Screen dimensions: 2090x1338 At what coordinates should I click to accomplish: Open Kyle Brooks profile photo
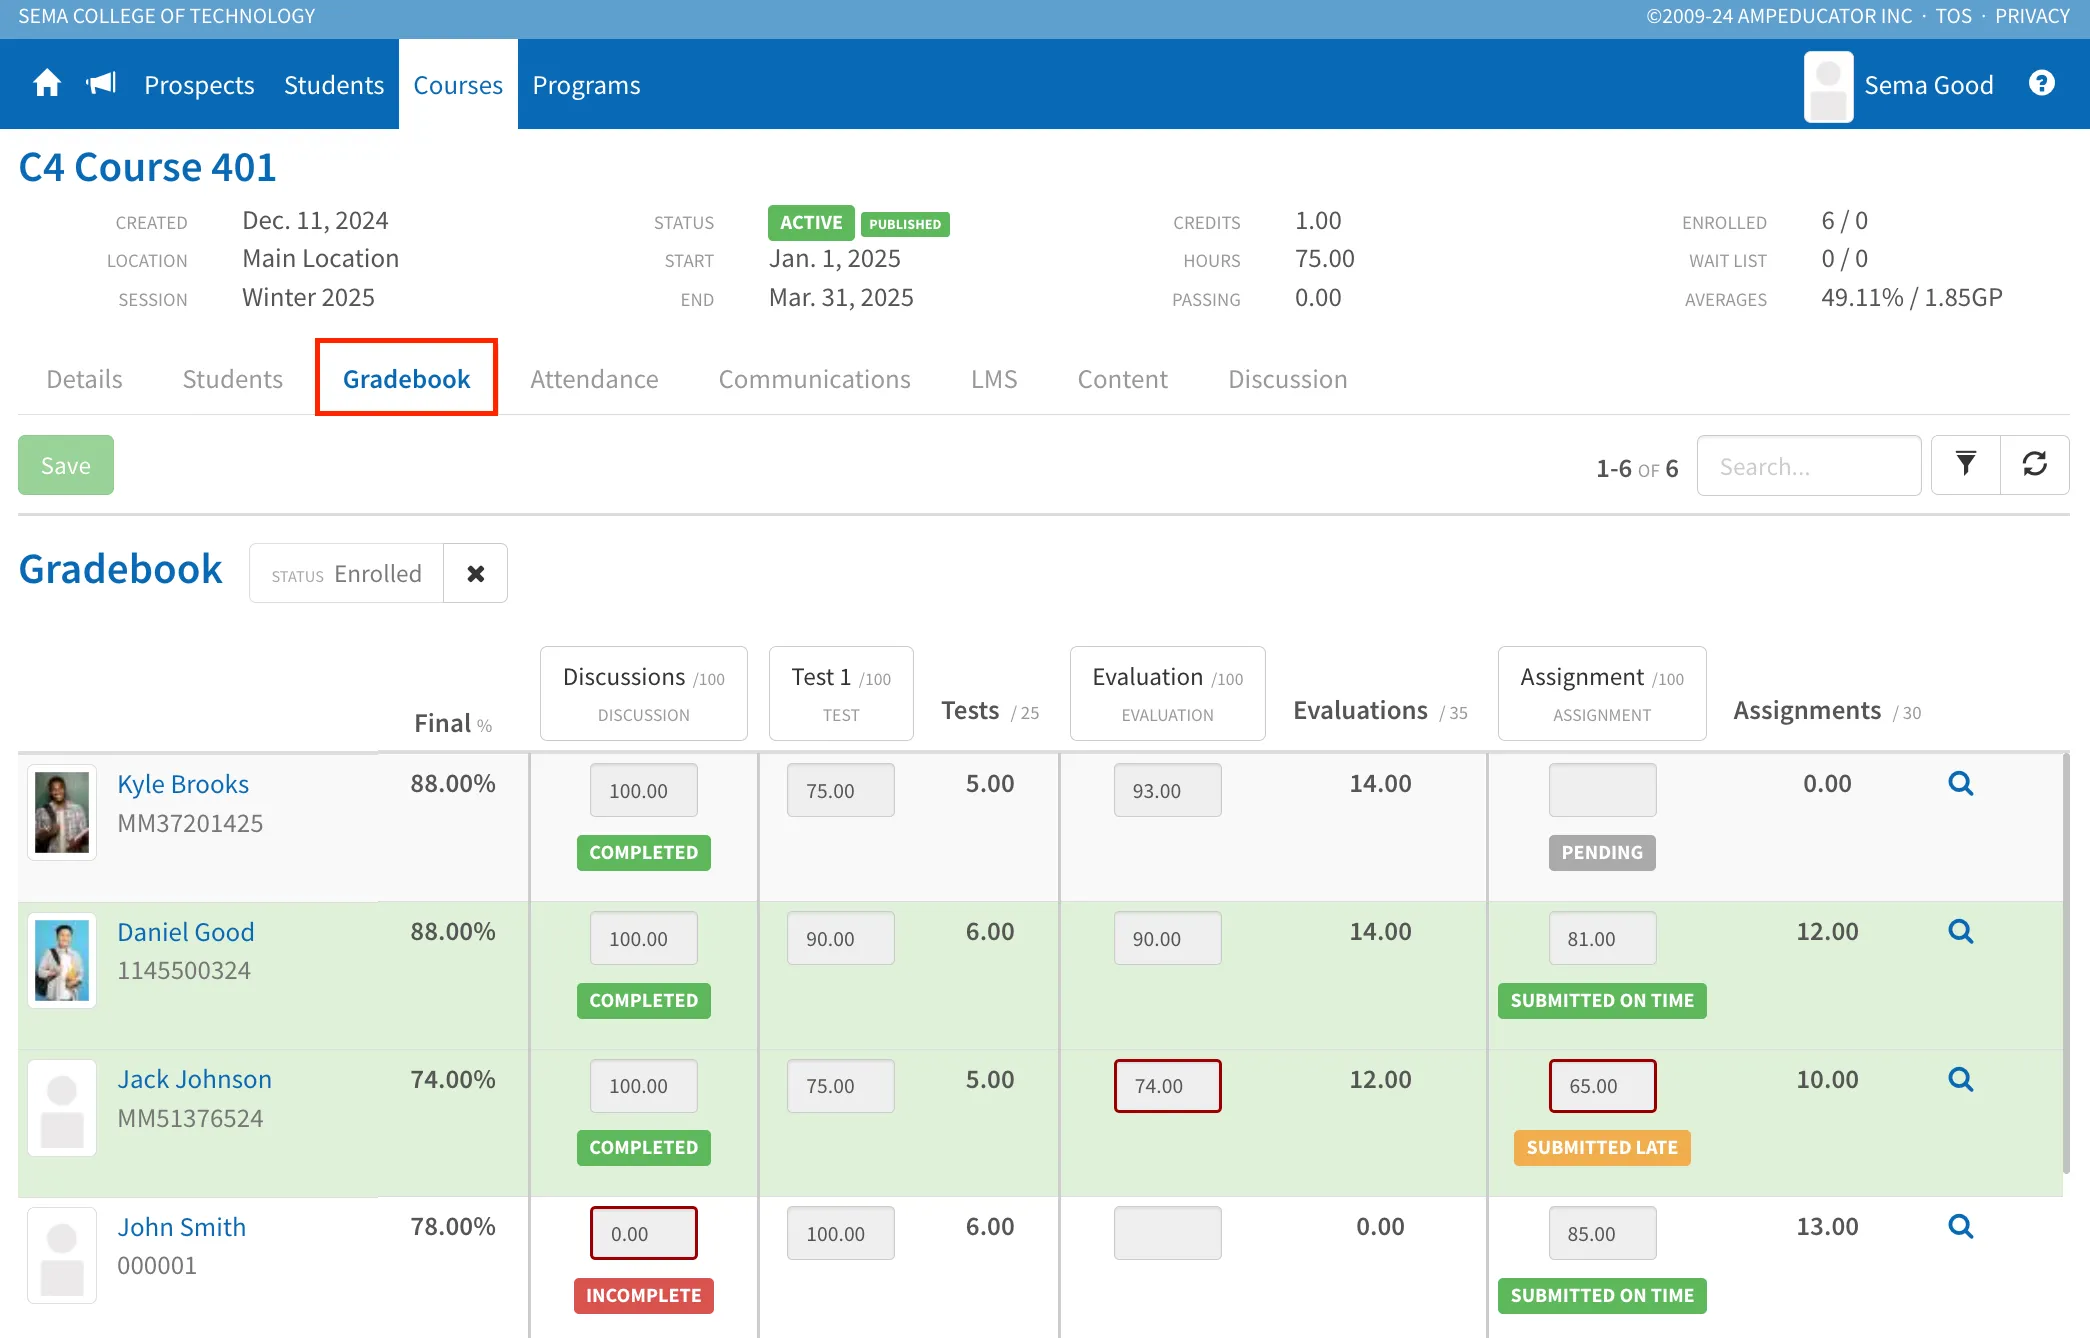(x=62, y=813)
